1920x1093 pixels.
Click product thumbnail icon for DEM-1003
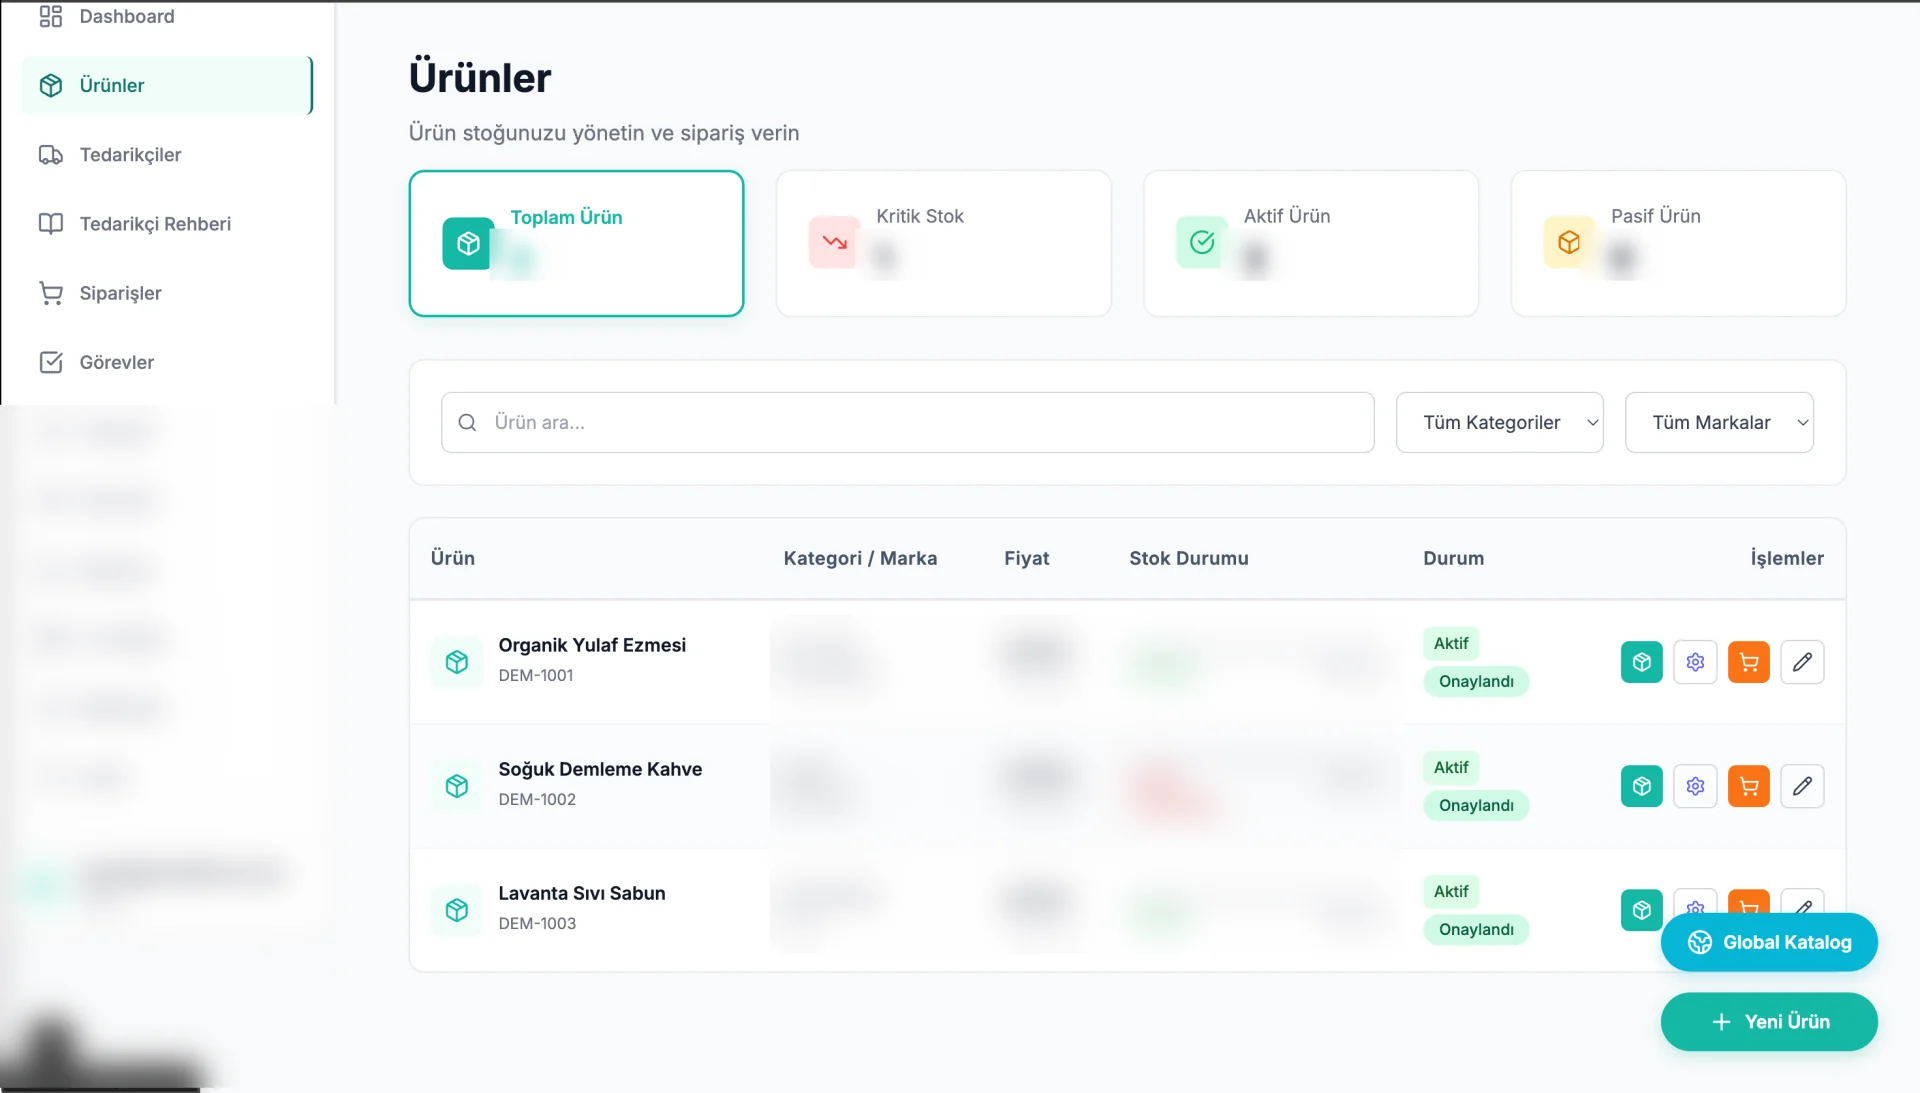click(x=457, y=910)
